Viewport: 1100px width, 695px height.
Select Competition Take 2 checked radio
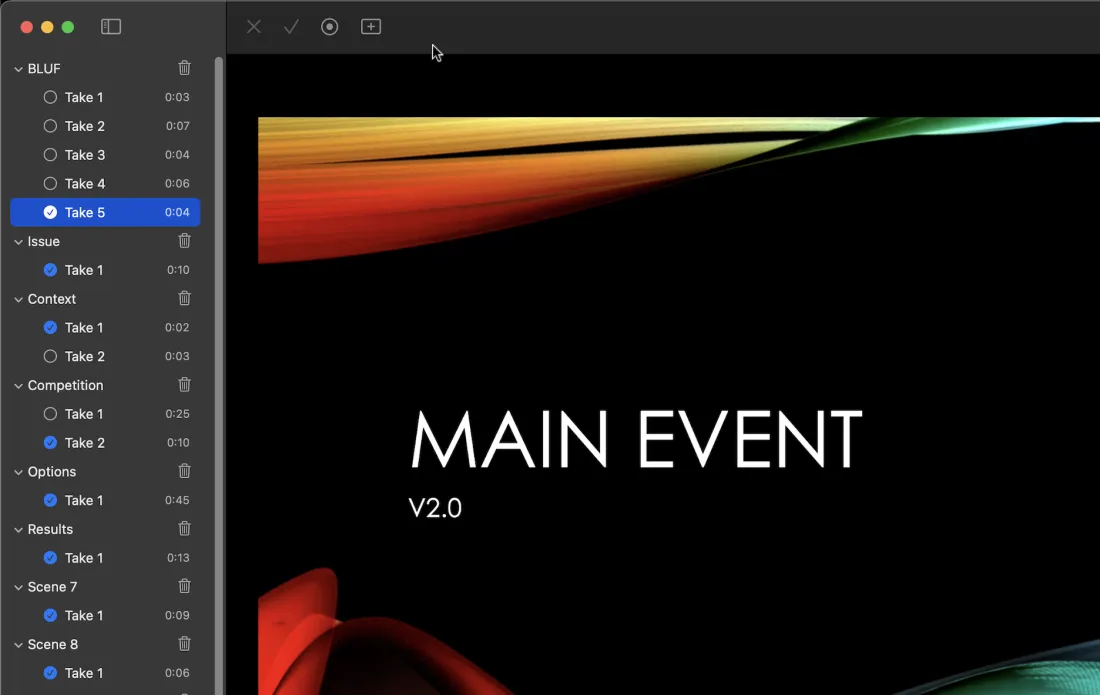(51, 443)
